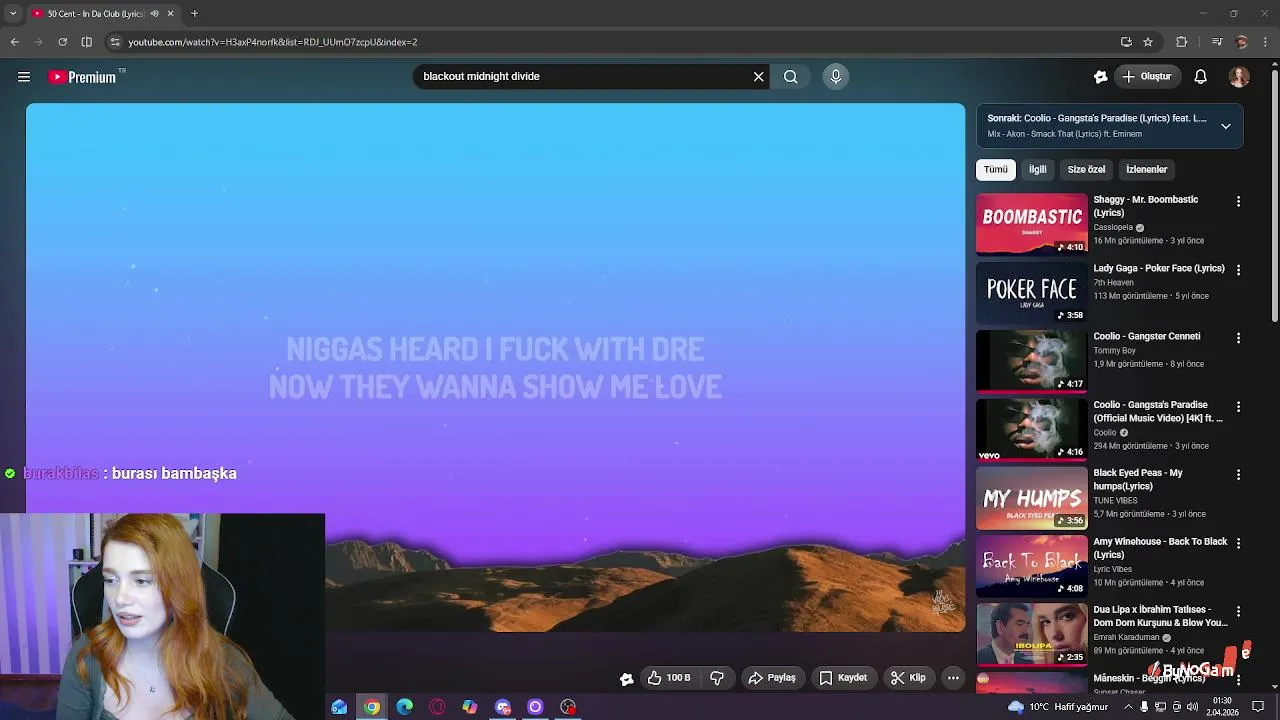The width and height of the screenshot is (1280, 720).
Task: Toggle the browser side panel icon
Action: tap(86, 42)
